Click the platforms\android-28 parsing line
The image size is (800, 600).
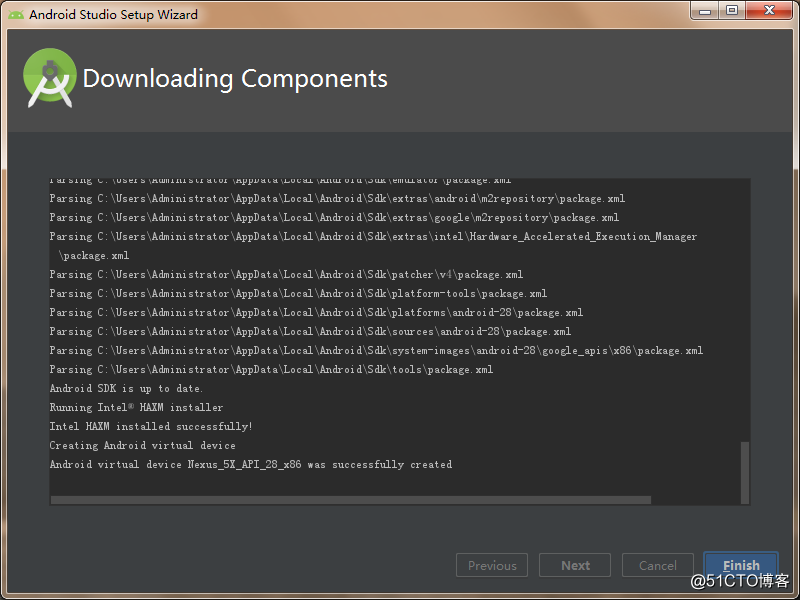pyautogui.click(x=316, y=313)
